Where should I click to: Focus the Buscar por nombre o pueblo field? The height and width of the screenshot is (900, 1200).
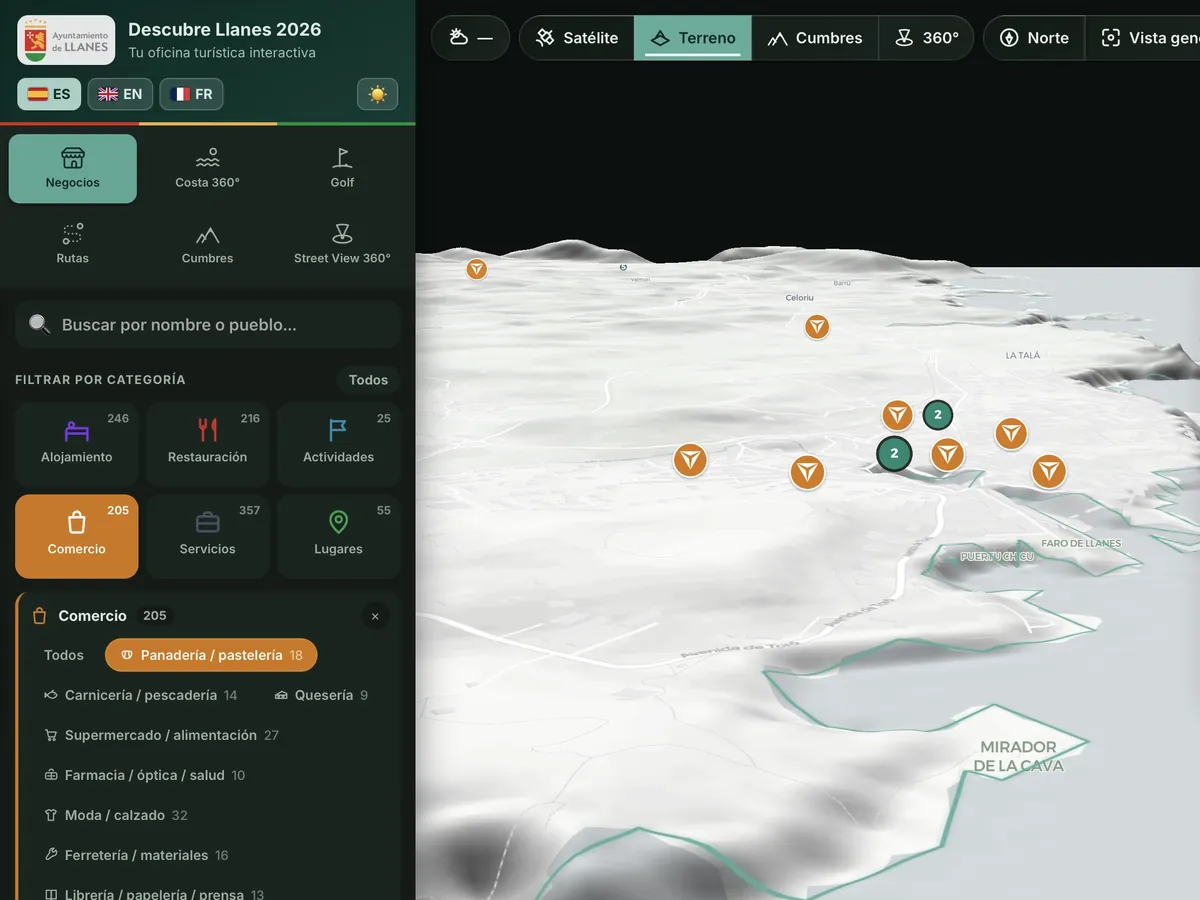tap(207, 324)
